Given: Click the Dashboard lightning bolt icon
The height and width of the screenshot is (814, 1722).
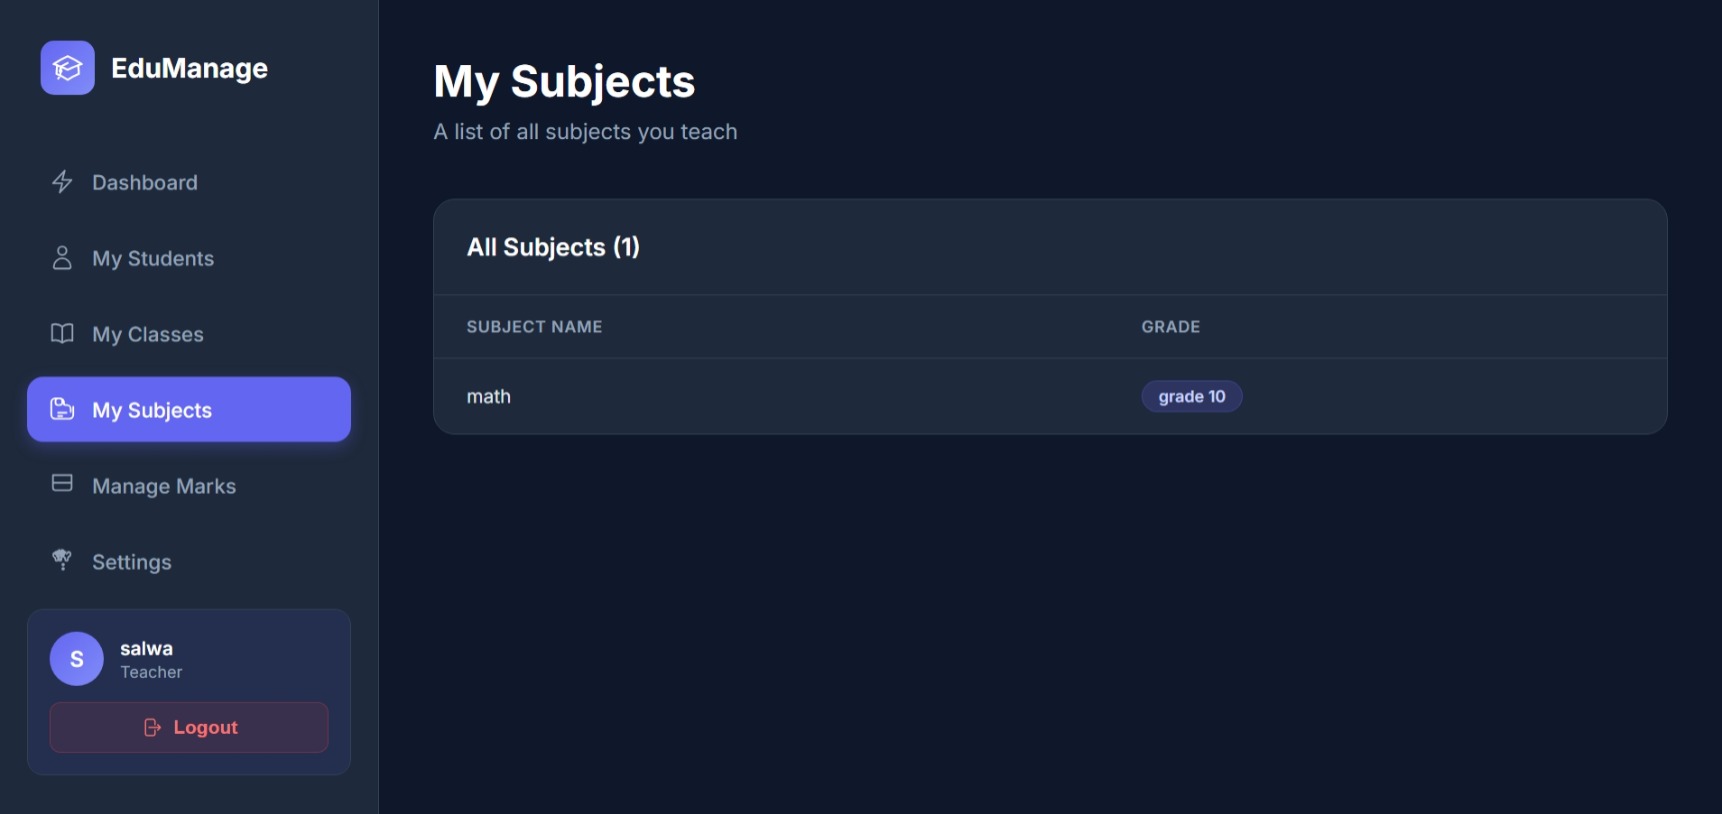Looking at the screenshot, I should point(62,182).
